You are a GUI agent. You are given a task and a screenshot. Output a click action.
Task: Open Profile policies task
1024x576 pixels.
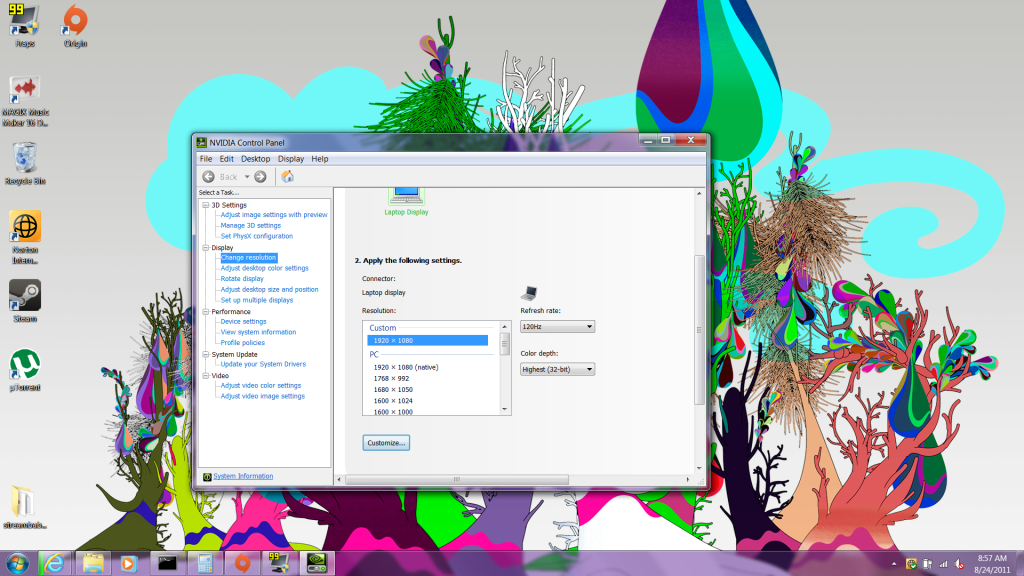click(242, 343)
